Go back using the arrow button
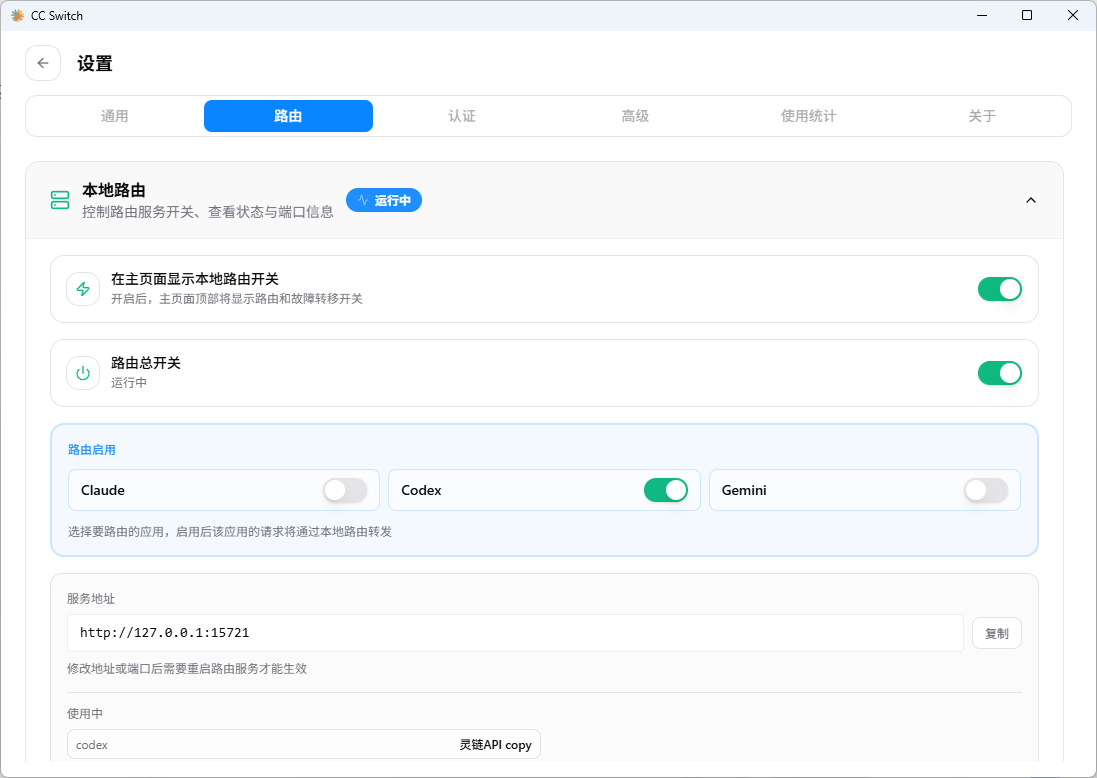Screen dimensions: 1097x778 [x=43, y=63]
